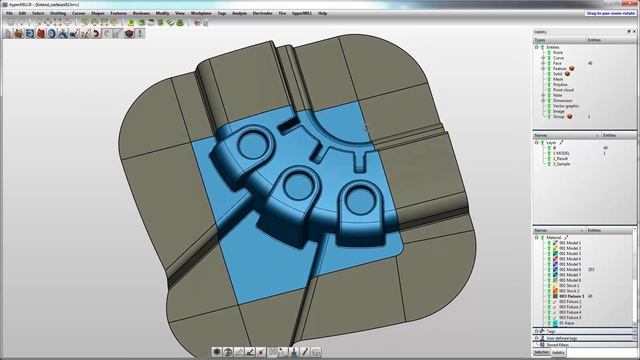The width and height of the screenshot is (640, 360).
Task: Toggle visibility filter icon for Mesh entities
Action: pos(549,79)
